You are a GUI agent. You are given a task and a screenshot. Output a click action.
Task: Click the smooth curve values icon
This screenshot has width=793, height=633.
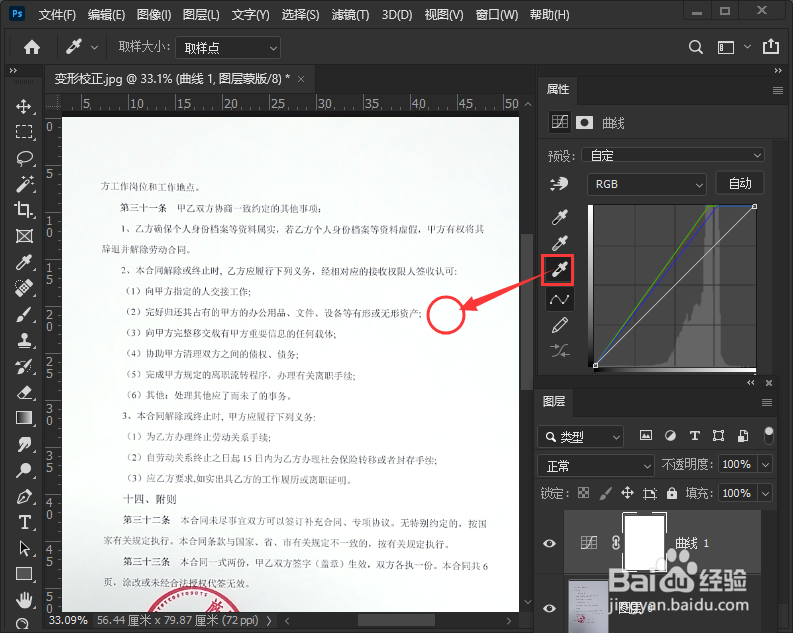click(559, 350)
